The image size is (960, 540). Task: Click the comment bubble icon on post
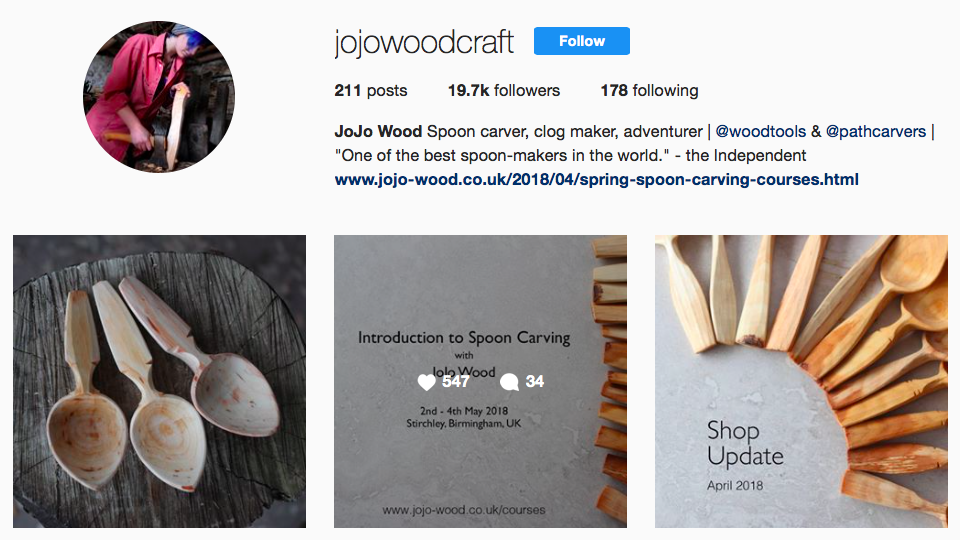pos(509,382)
